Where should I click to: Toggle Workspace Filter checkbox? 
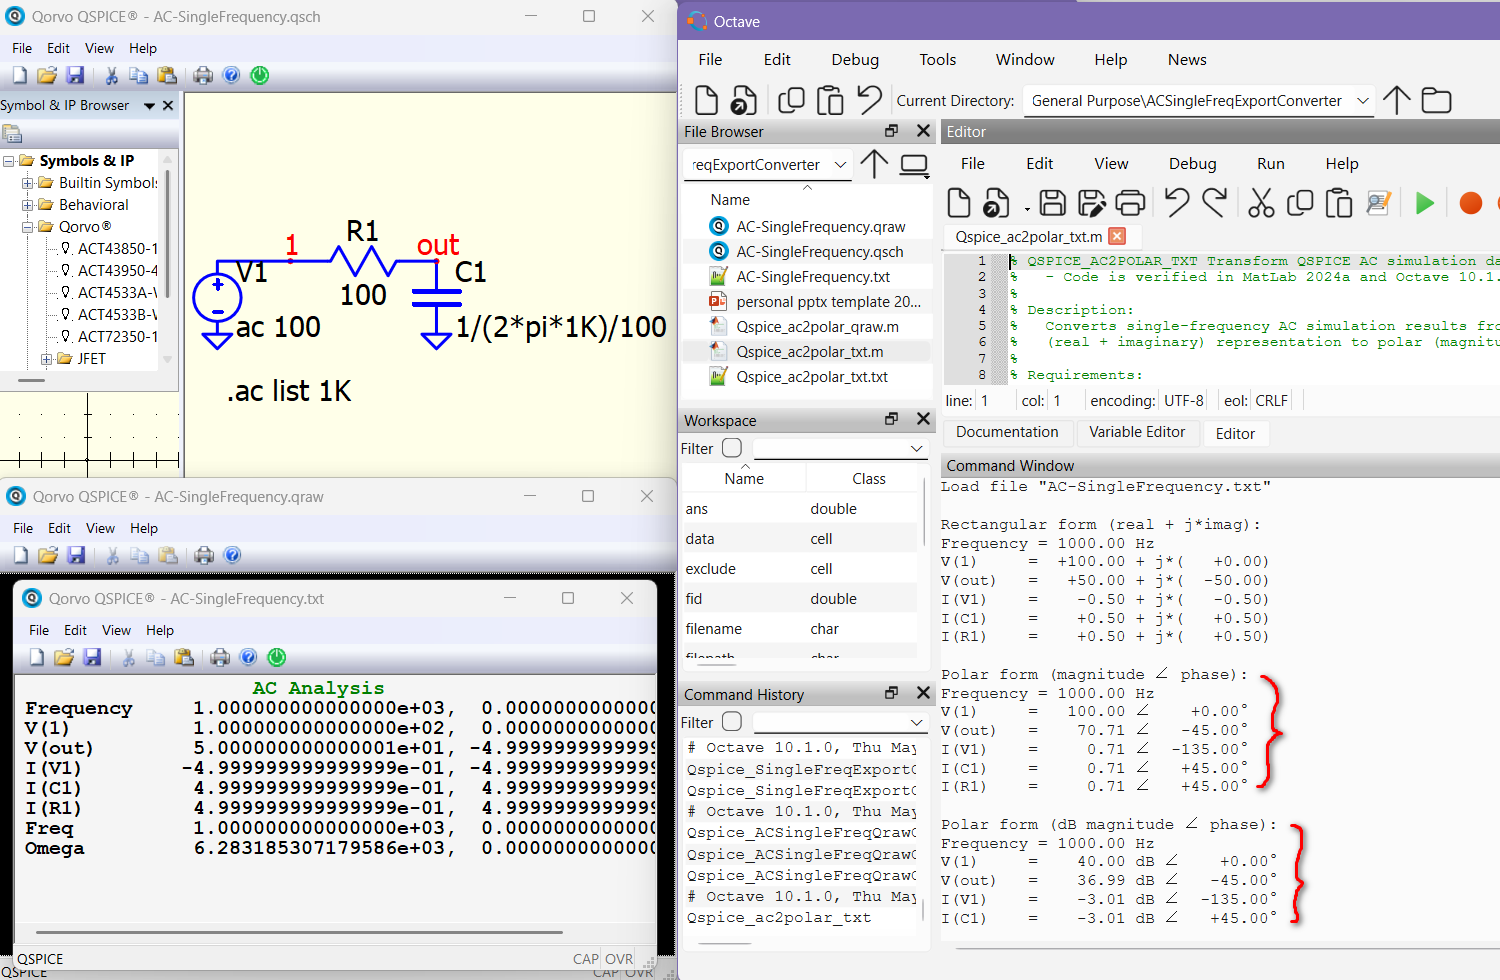[x=732, y=448]
